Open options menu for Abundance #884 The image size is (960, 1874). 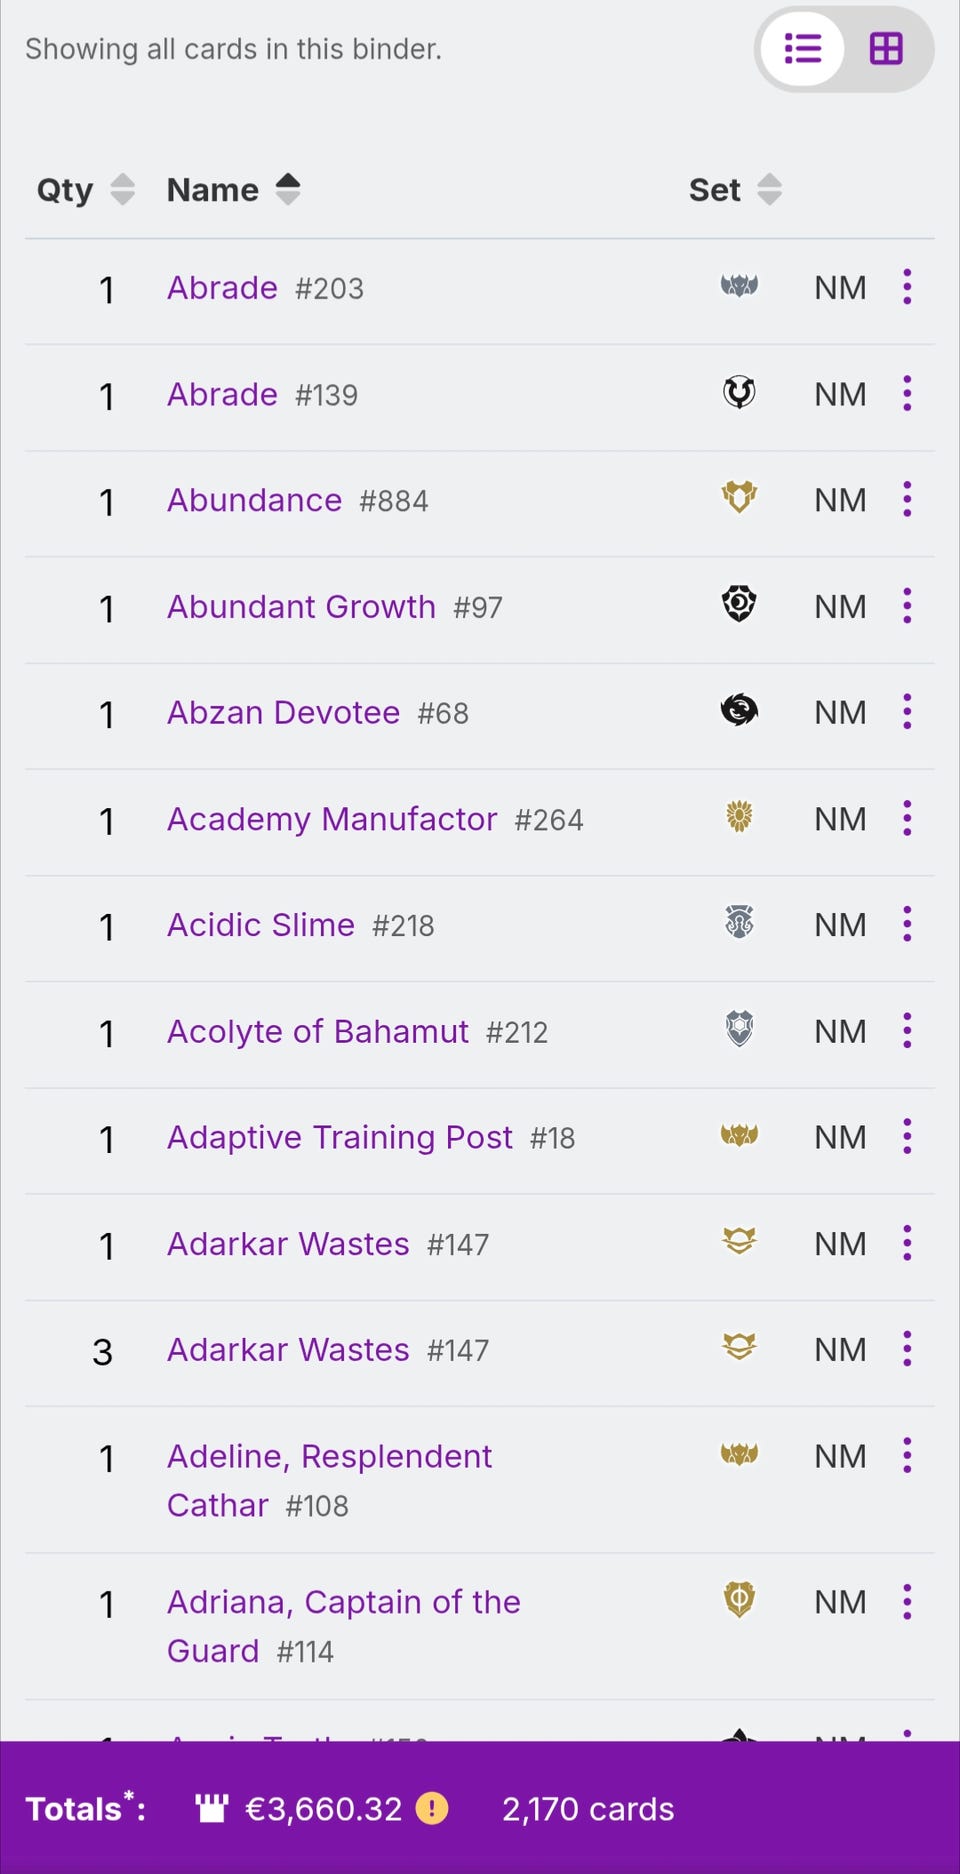(907, 499)
